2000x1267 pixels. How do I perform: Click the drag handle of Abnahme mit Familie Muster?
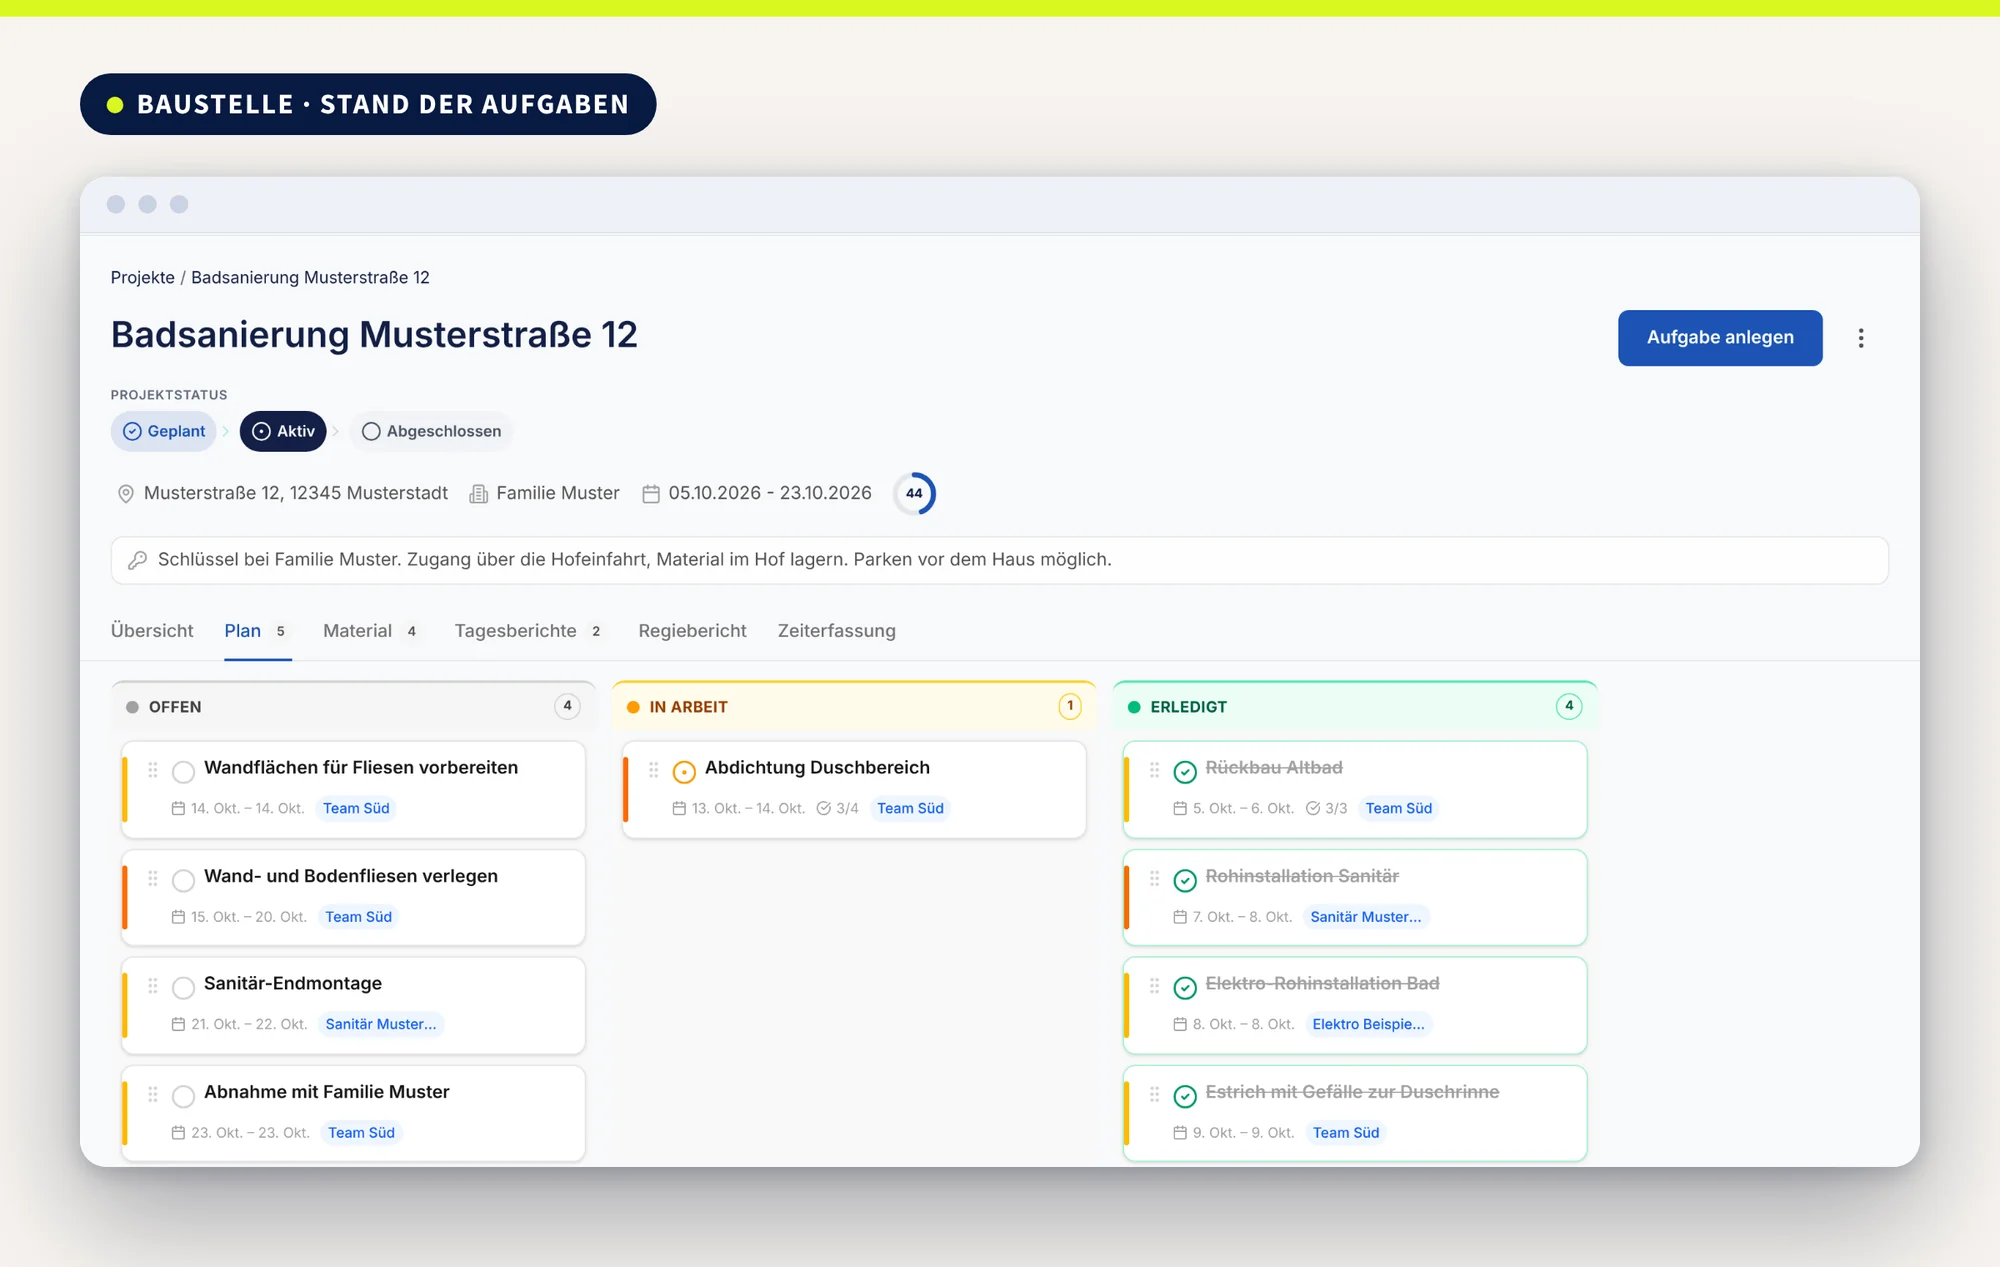153,1094
